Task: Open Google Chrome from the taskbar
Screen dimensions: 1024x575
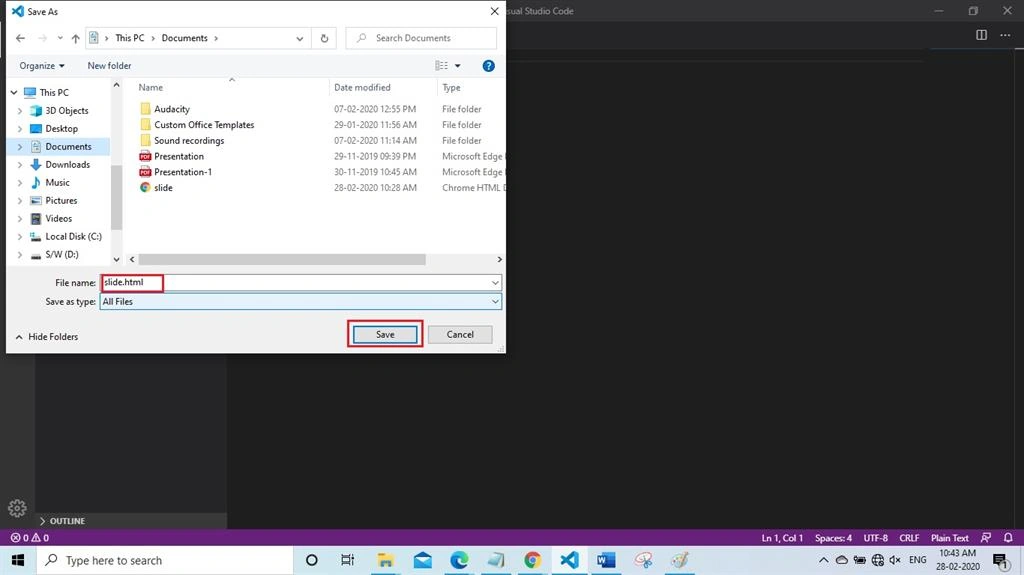Action: [x=532, y=560]
